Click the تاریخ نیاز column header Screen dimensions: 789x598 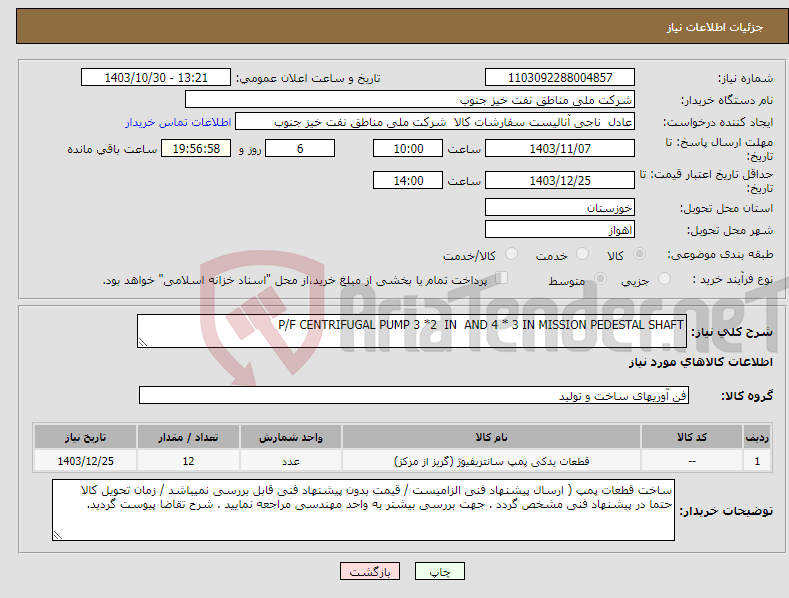point(86,437)
